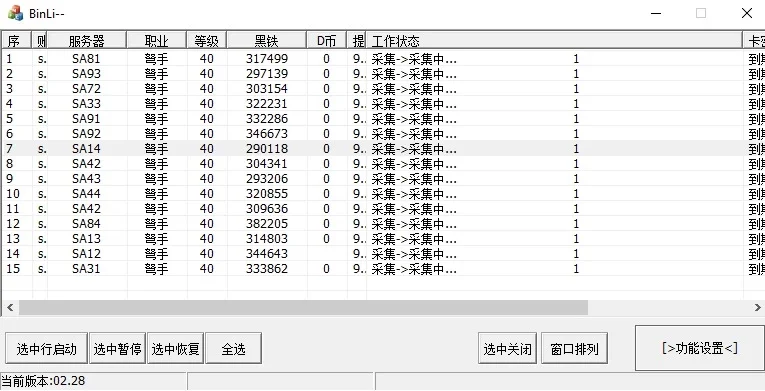Click the 黑铁 value 320855

(267, 194)
